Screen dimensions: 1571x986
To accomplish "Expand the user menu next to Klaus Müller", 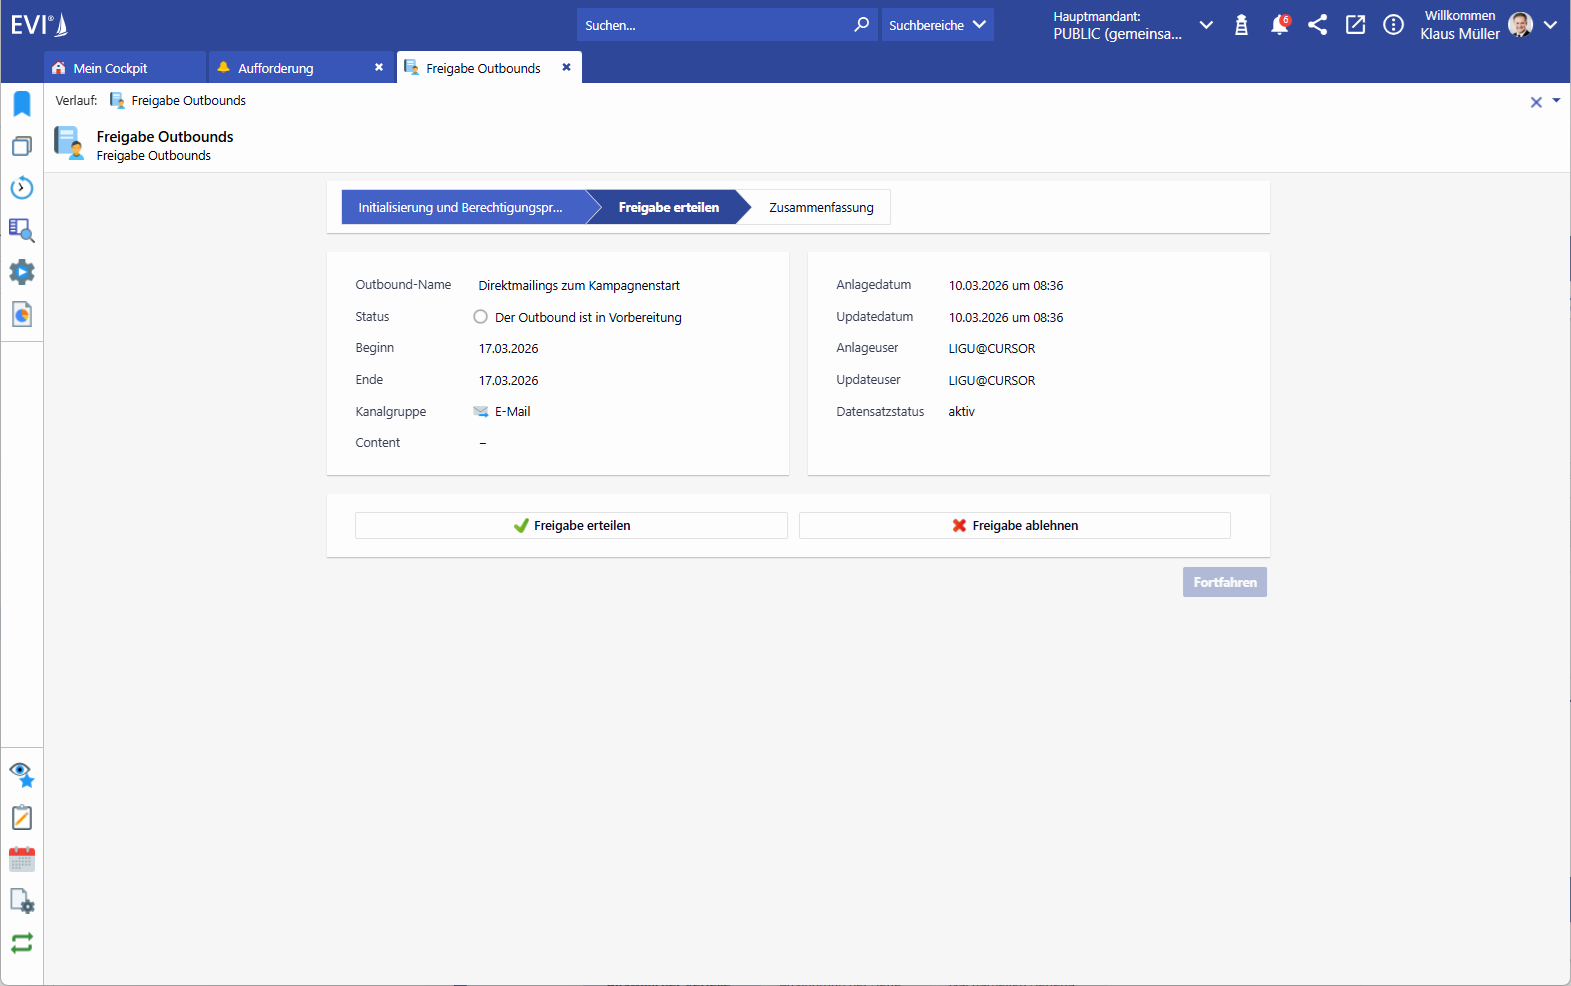I will [1550, 25].
